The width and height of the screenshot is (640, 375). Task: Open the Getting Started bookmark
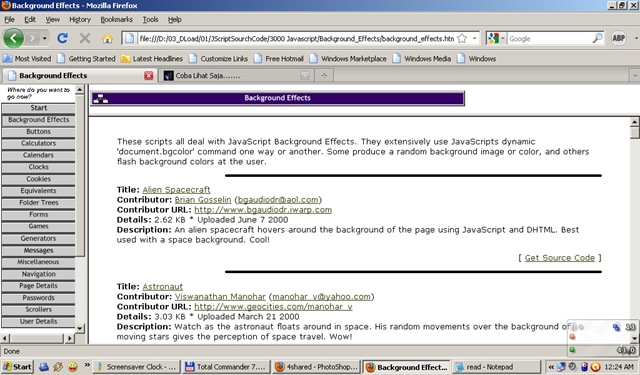[x=86, y=59]
